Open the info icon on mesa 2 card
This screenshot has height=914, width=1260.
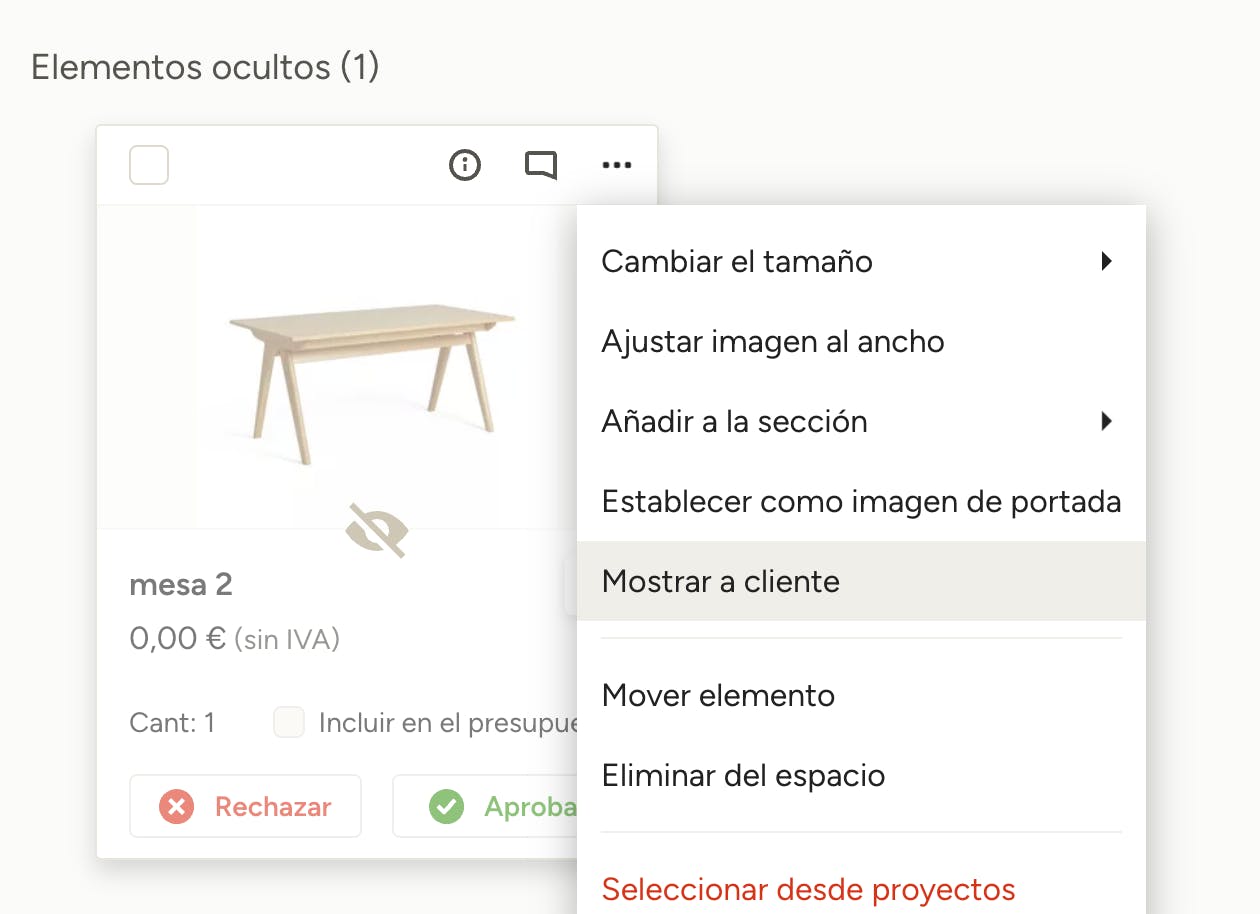point(465,165)
